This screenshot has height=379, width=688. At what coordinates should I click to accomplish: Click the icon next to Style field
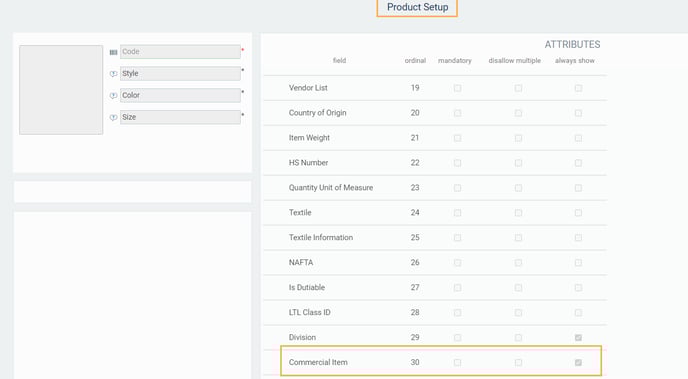click(x=113, y=74)
